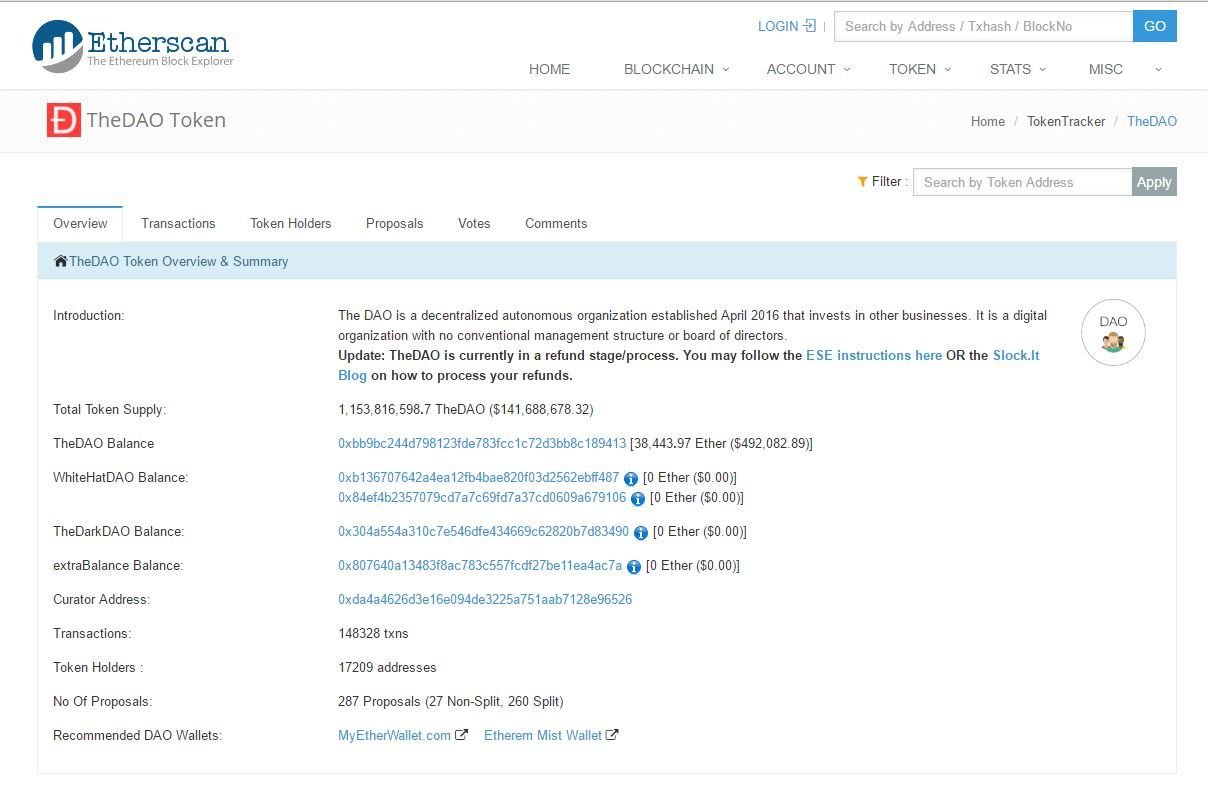This screenshot has width=1208, height=786.
Task: Click info icon beside TheDarkDAO address
Action: 641,533
